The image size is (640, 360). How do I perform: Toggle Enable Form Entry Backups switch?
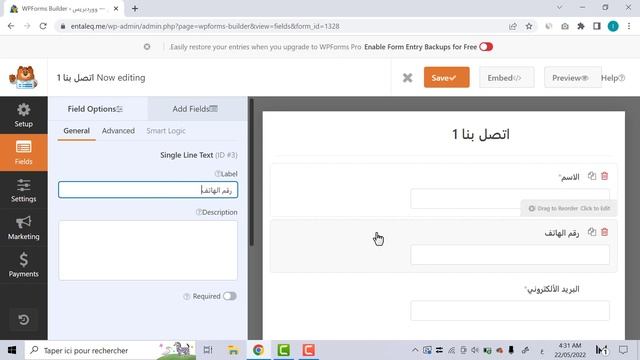pos(486,47)
